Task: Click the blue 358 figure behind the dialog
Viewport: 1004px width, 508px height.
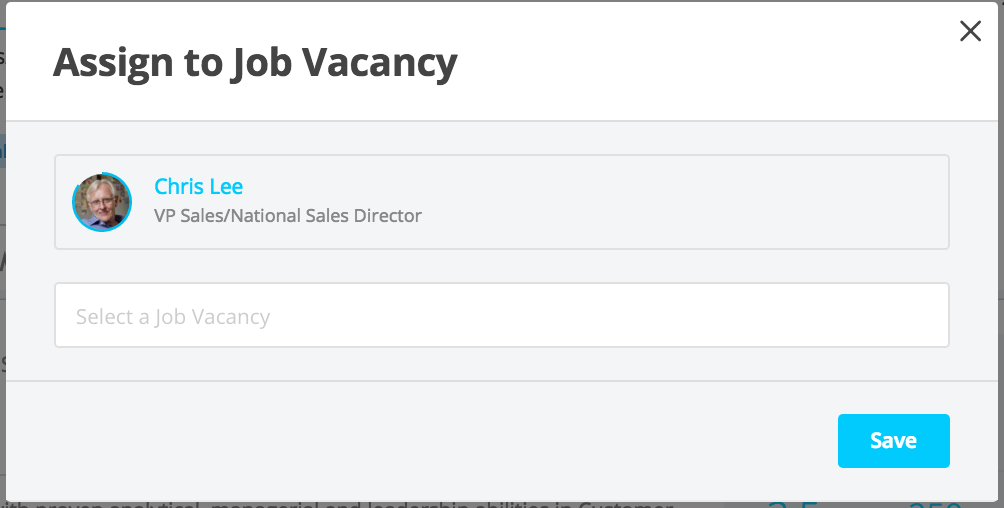Action: 935,505
